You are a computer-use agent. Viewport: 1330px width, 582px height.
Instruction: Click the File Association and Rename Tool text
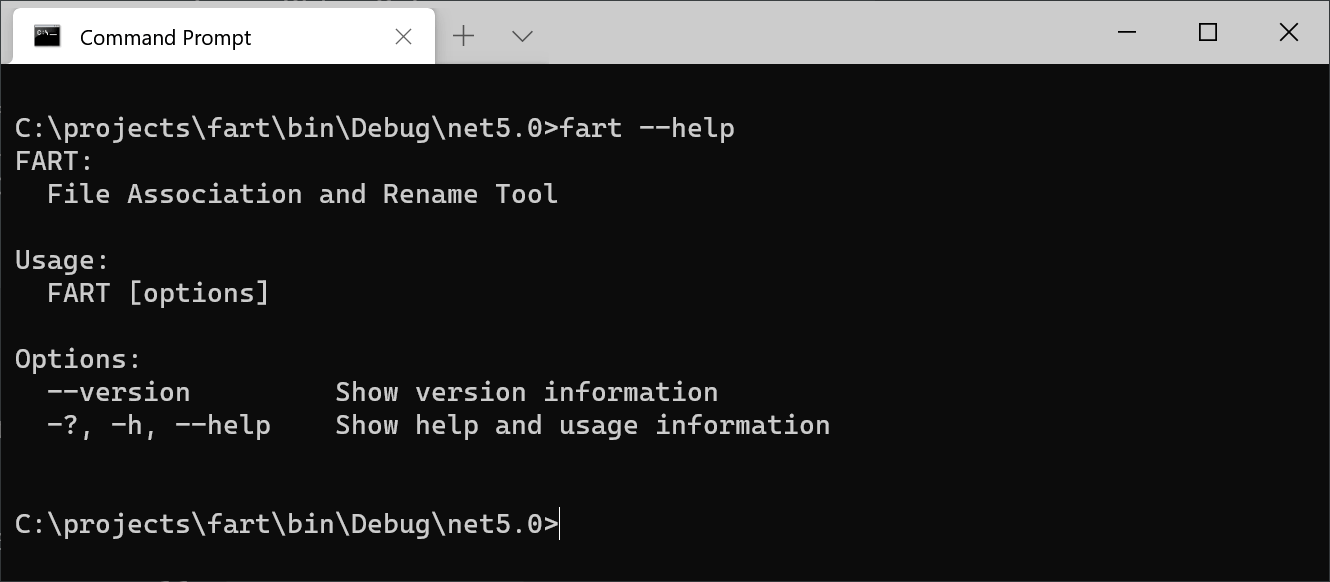tap(301, 193)
